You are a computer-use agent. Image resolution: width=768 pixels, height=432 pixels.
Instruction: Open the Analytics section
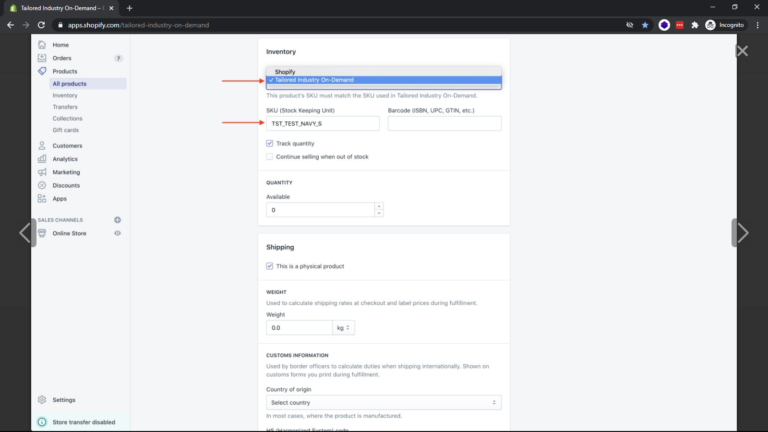65,159
